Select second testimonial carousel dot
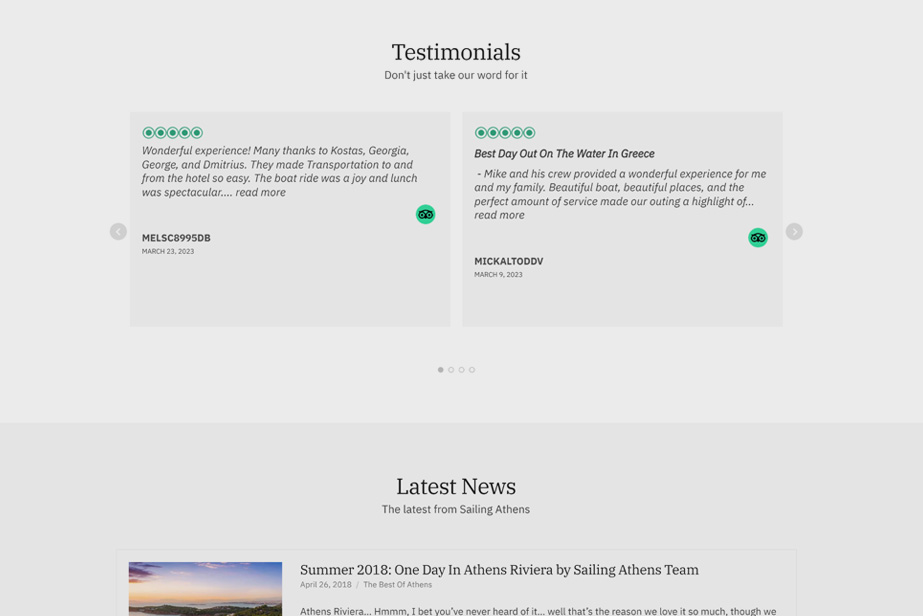The image size is (923, 616). [451, 370]
